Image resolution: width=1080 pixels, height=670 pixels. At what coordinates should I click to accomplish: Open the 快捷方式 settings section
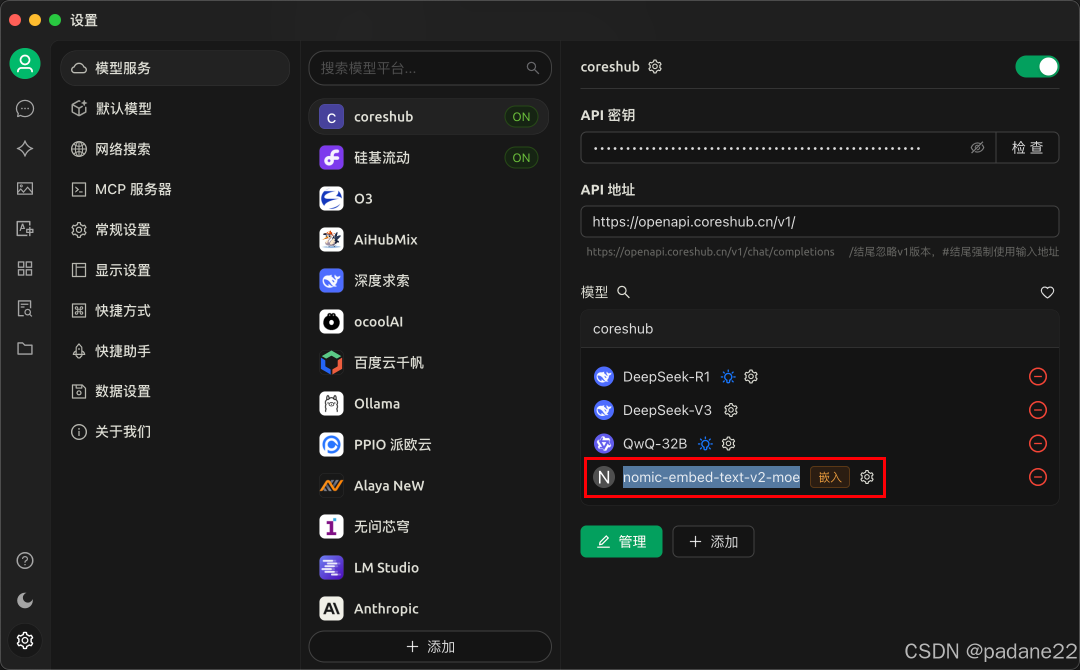[x=175, y=311]
